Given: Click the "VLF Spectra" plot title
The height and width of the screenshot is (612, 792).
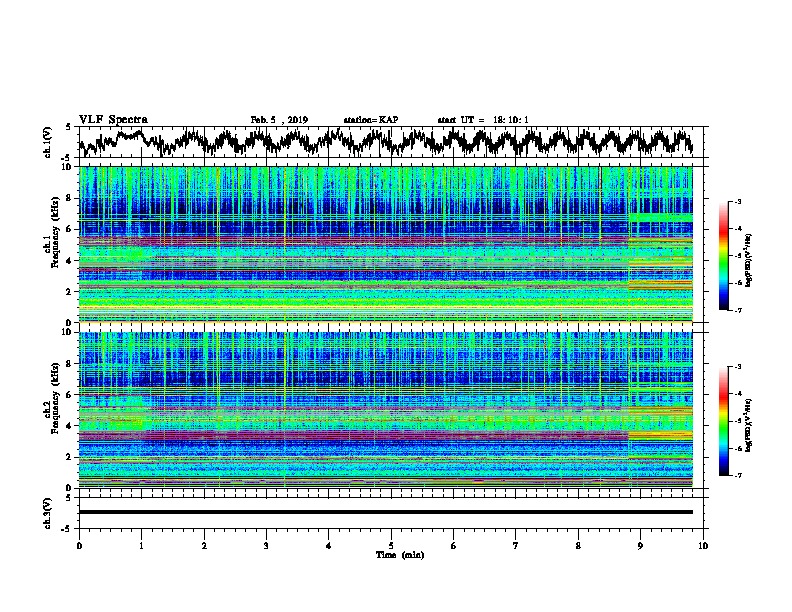Looking at the screenshot, I should tap(113, 120).
